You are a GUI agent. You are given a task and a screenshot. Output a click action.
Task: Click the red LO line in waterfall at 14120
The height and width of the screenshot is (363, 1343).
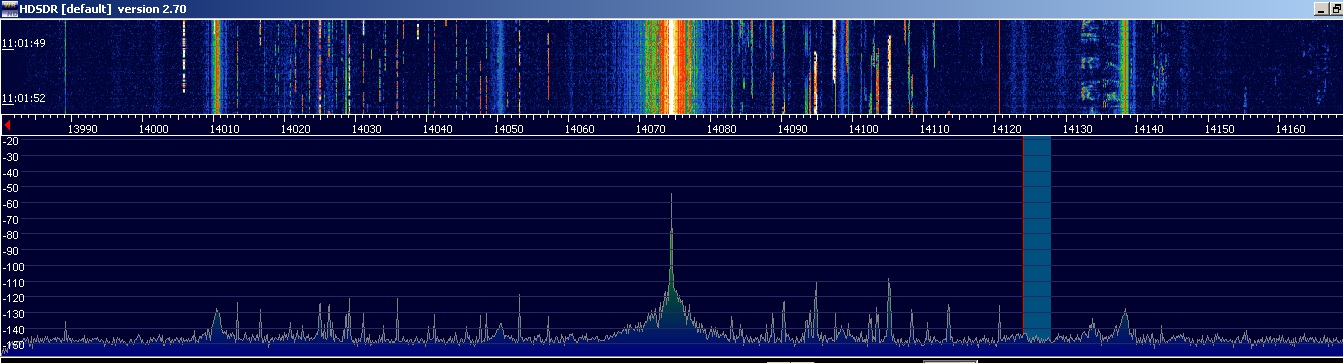pos(999,66)
